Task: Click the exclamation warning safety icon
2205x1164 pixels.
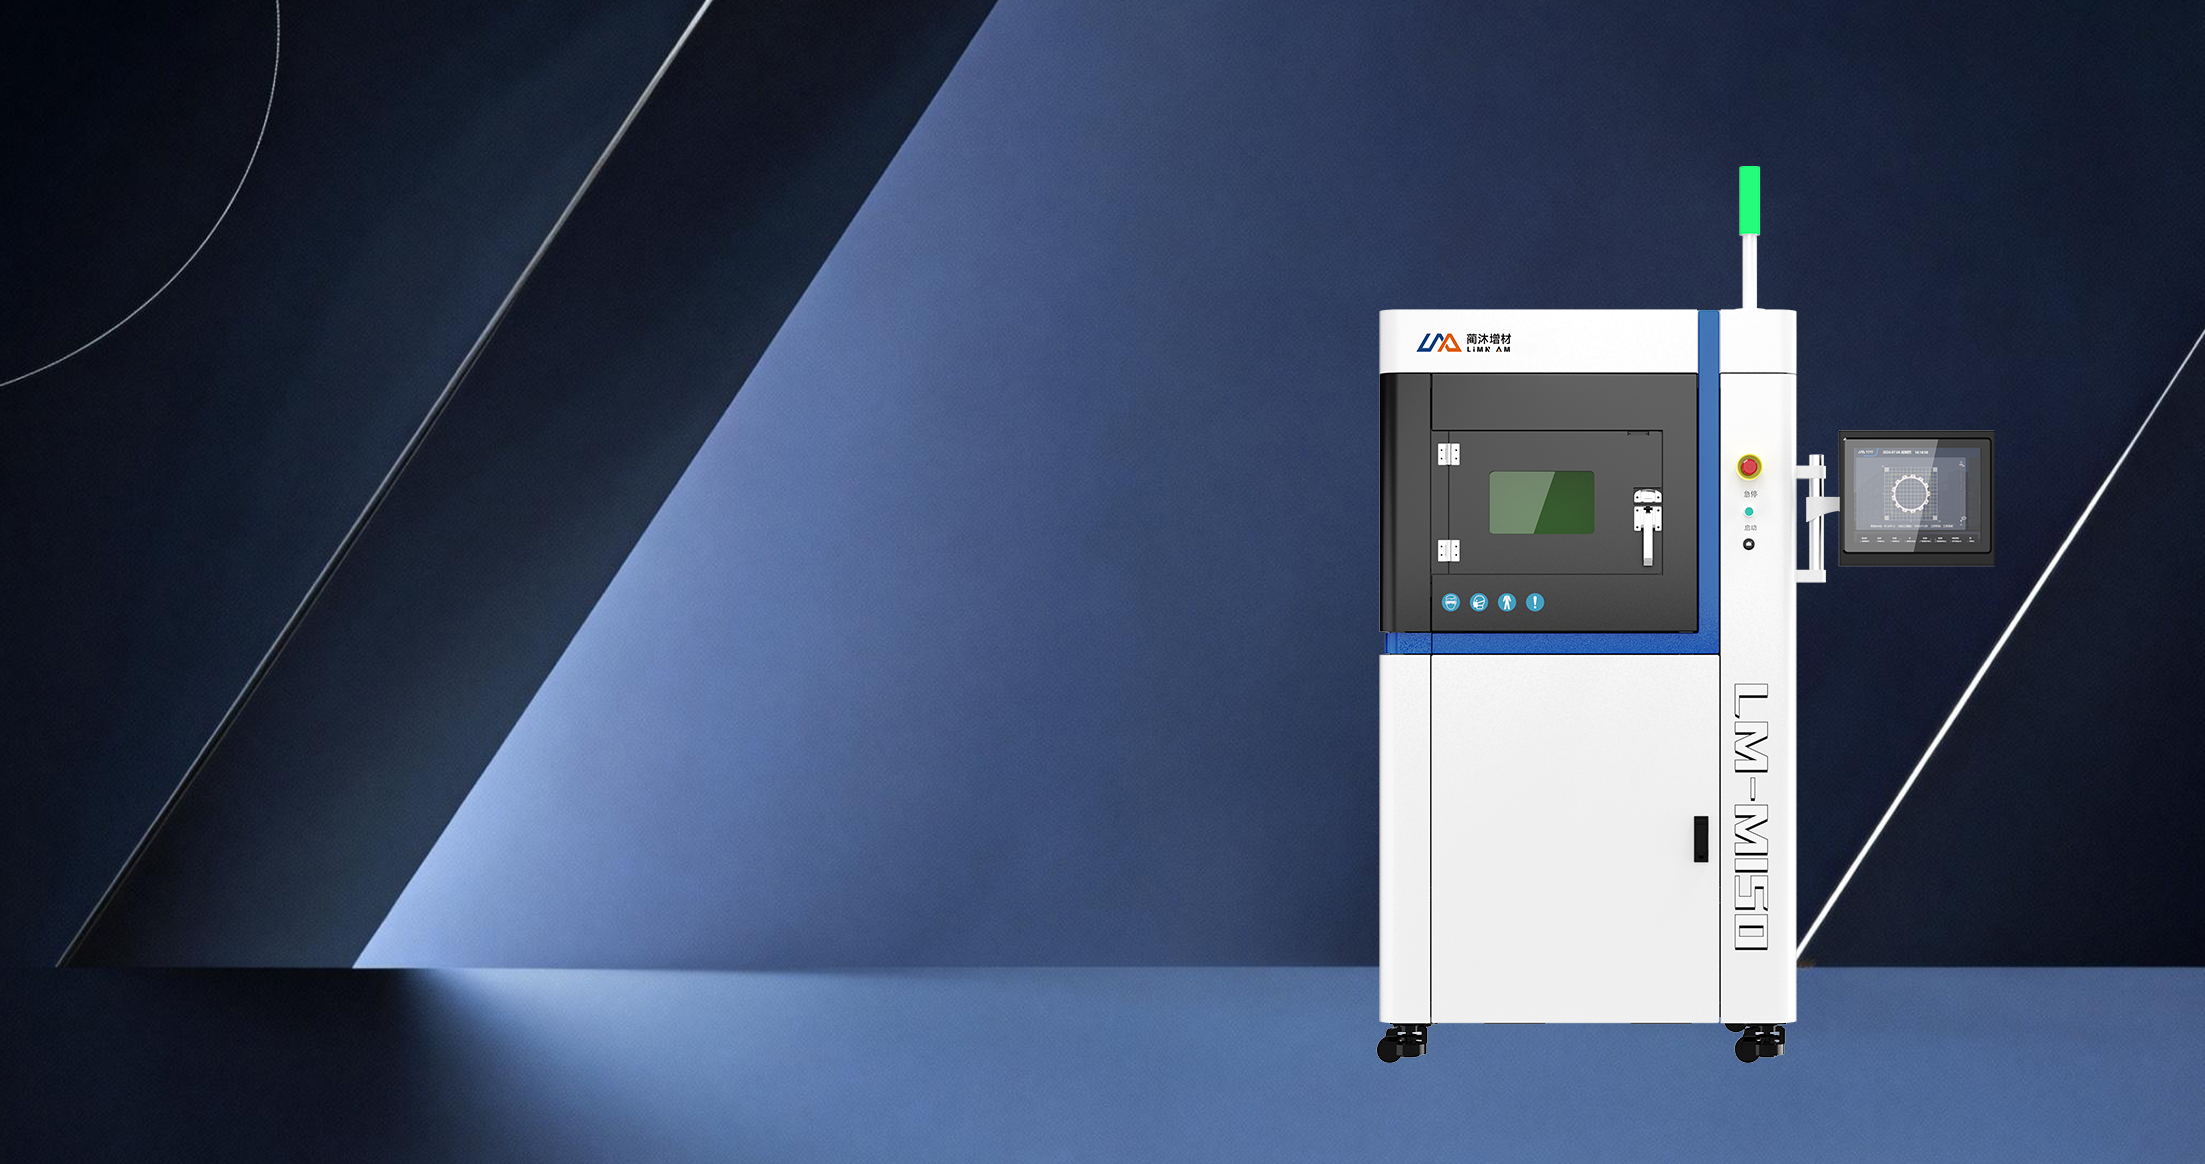Action: [1535, 602]
